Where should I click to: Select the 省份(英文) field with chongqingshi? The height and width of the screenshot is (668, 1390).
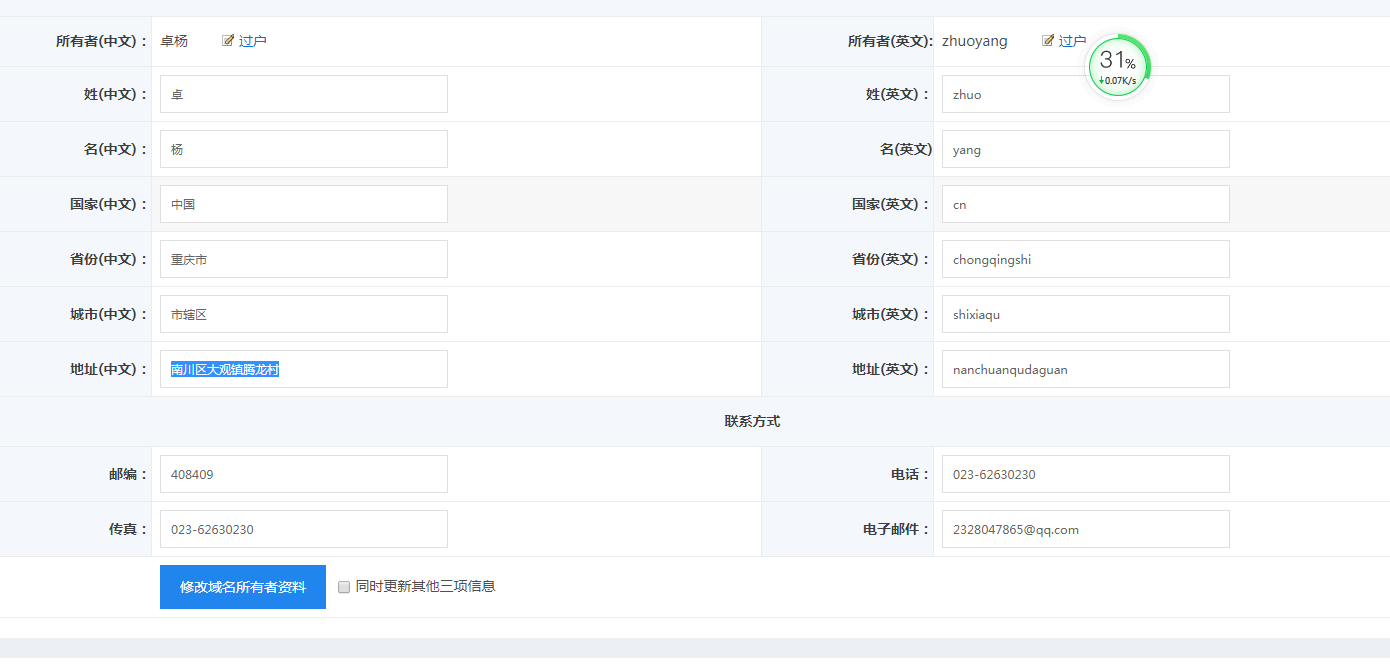click(x=1085, y=259)
